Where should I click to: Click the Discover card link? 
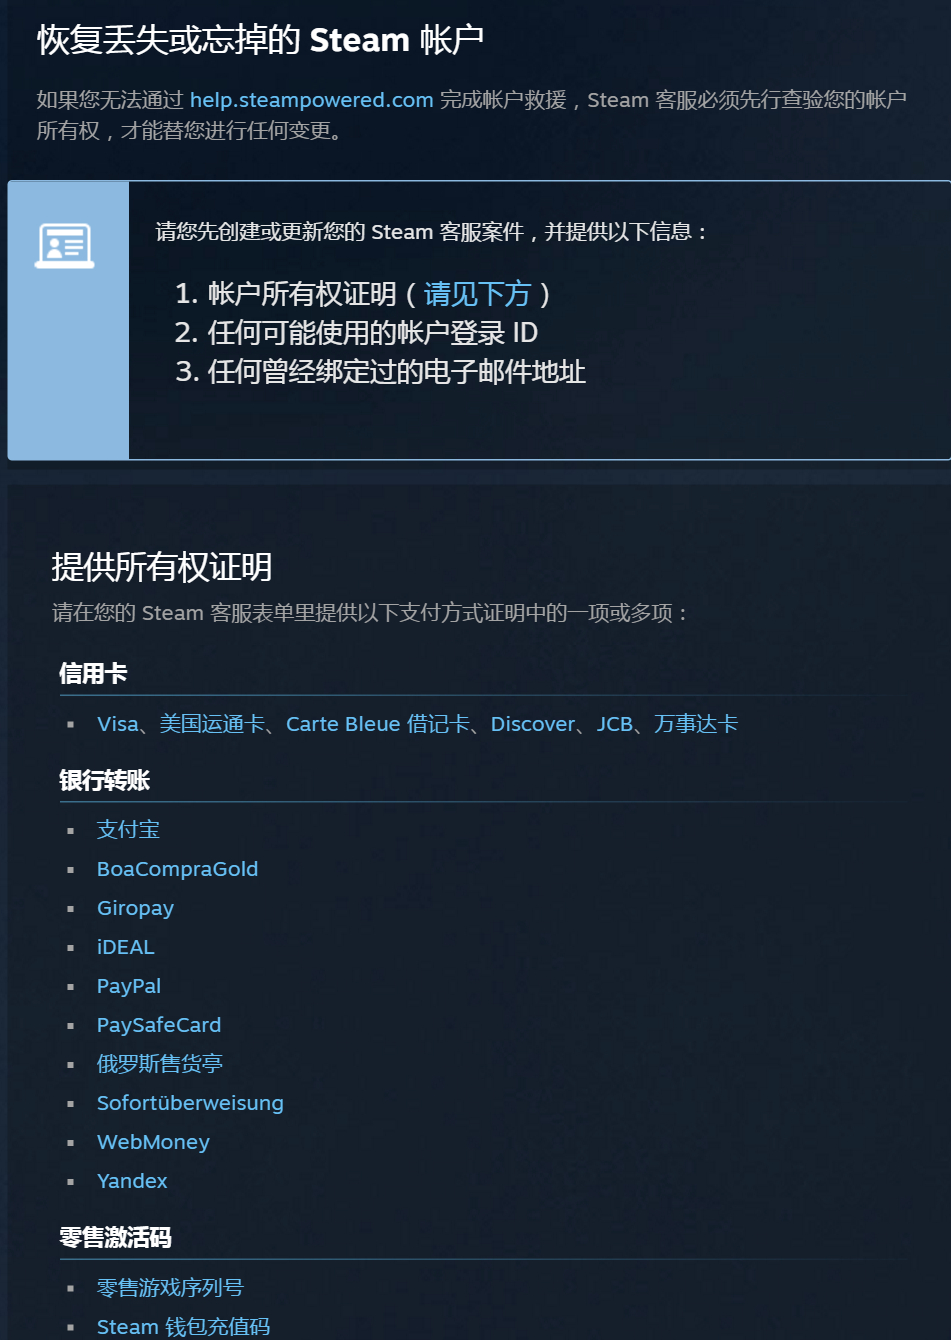click(533, 724)
